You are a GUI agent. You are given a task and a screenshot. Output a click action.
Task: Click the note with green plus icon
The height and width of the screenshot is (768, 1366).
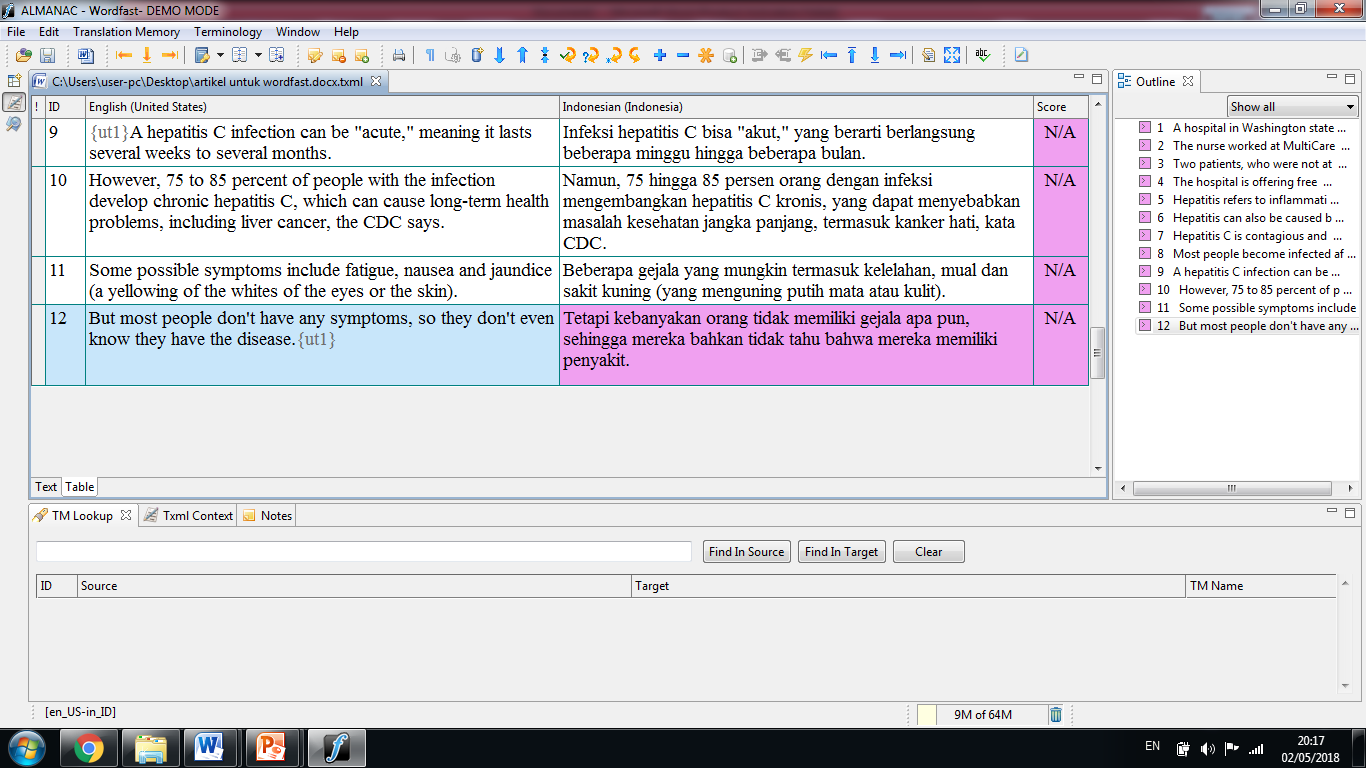362,56
